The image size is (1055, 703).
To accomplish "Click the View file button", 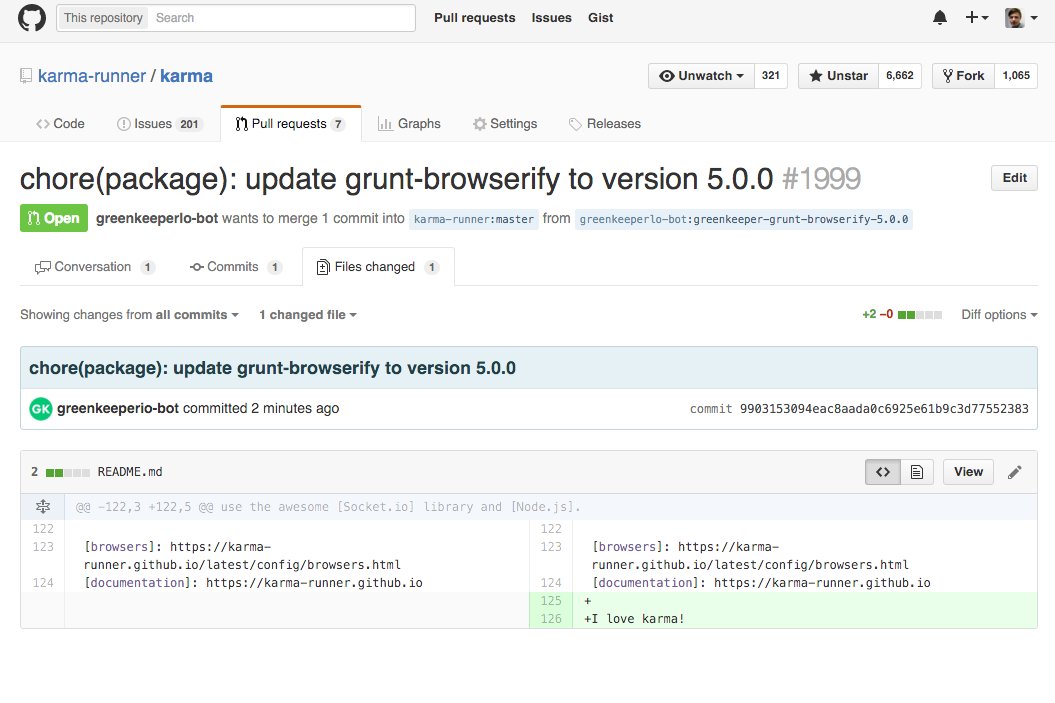I will pos(968,472).
